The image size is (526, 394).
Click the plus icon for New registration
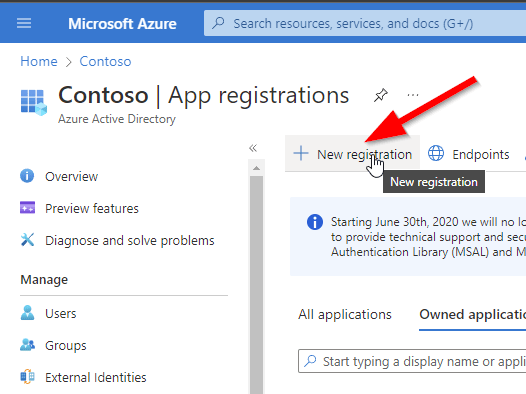(x=301, y=154)
